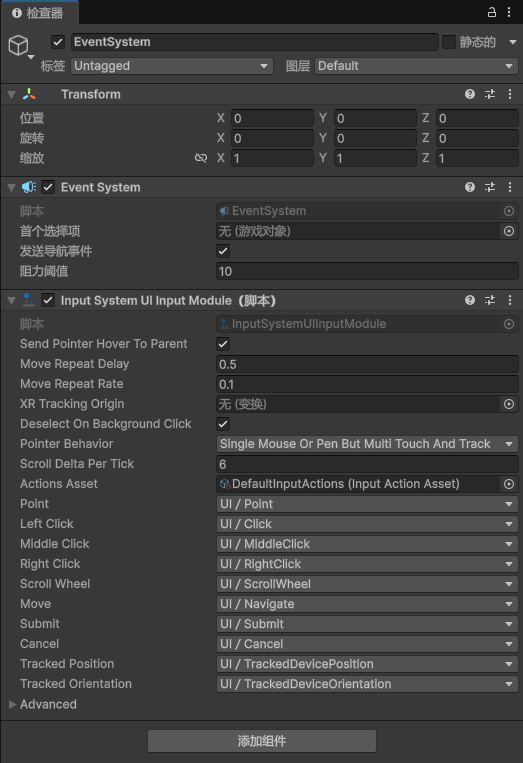523x763 pixels.
Task: Open the Untagged tag dropdown
Action: click(x=172, y=66)
